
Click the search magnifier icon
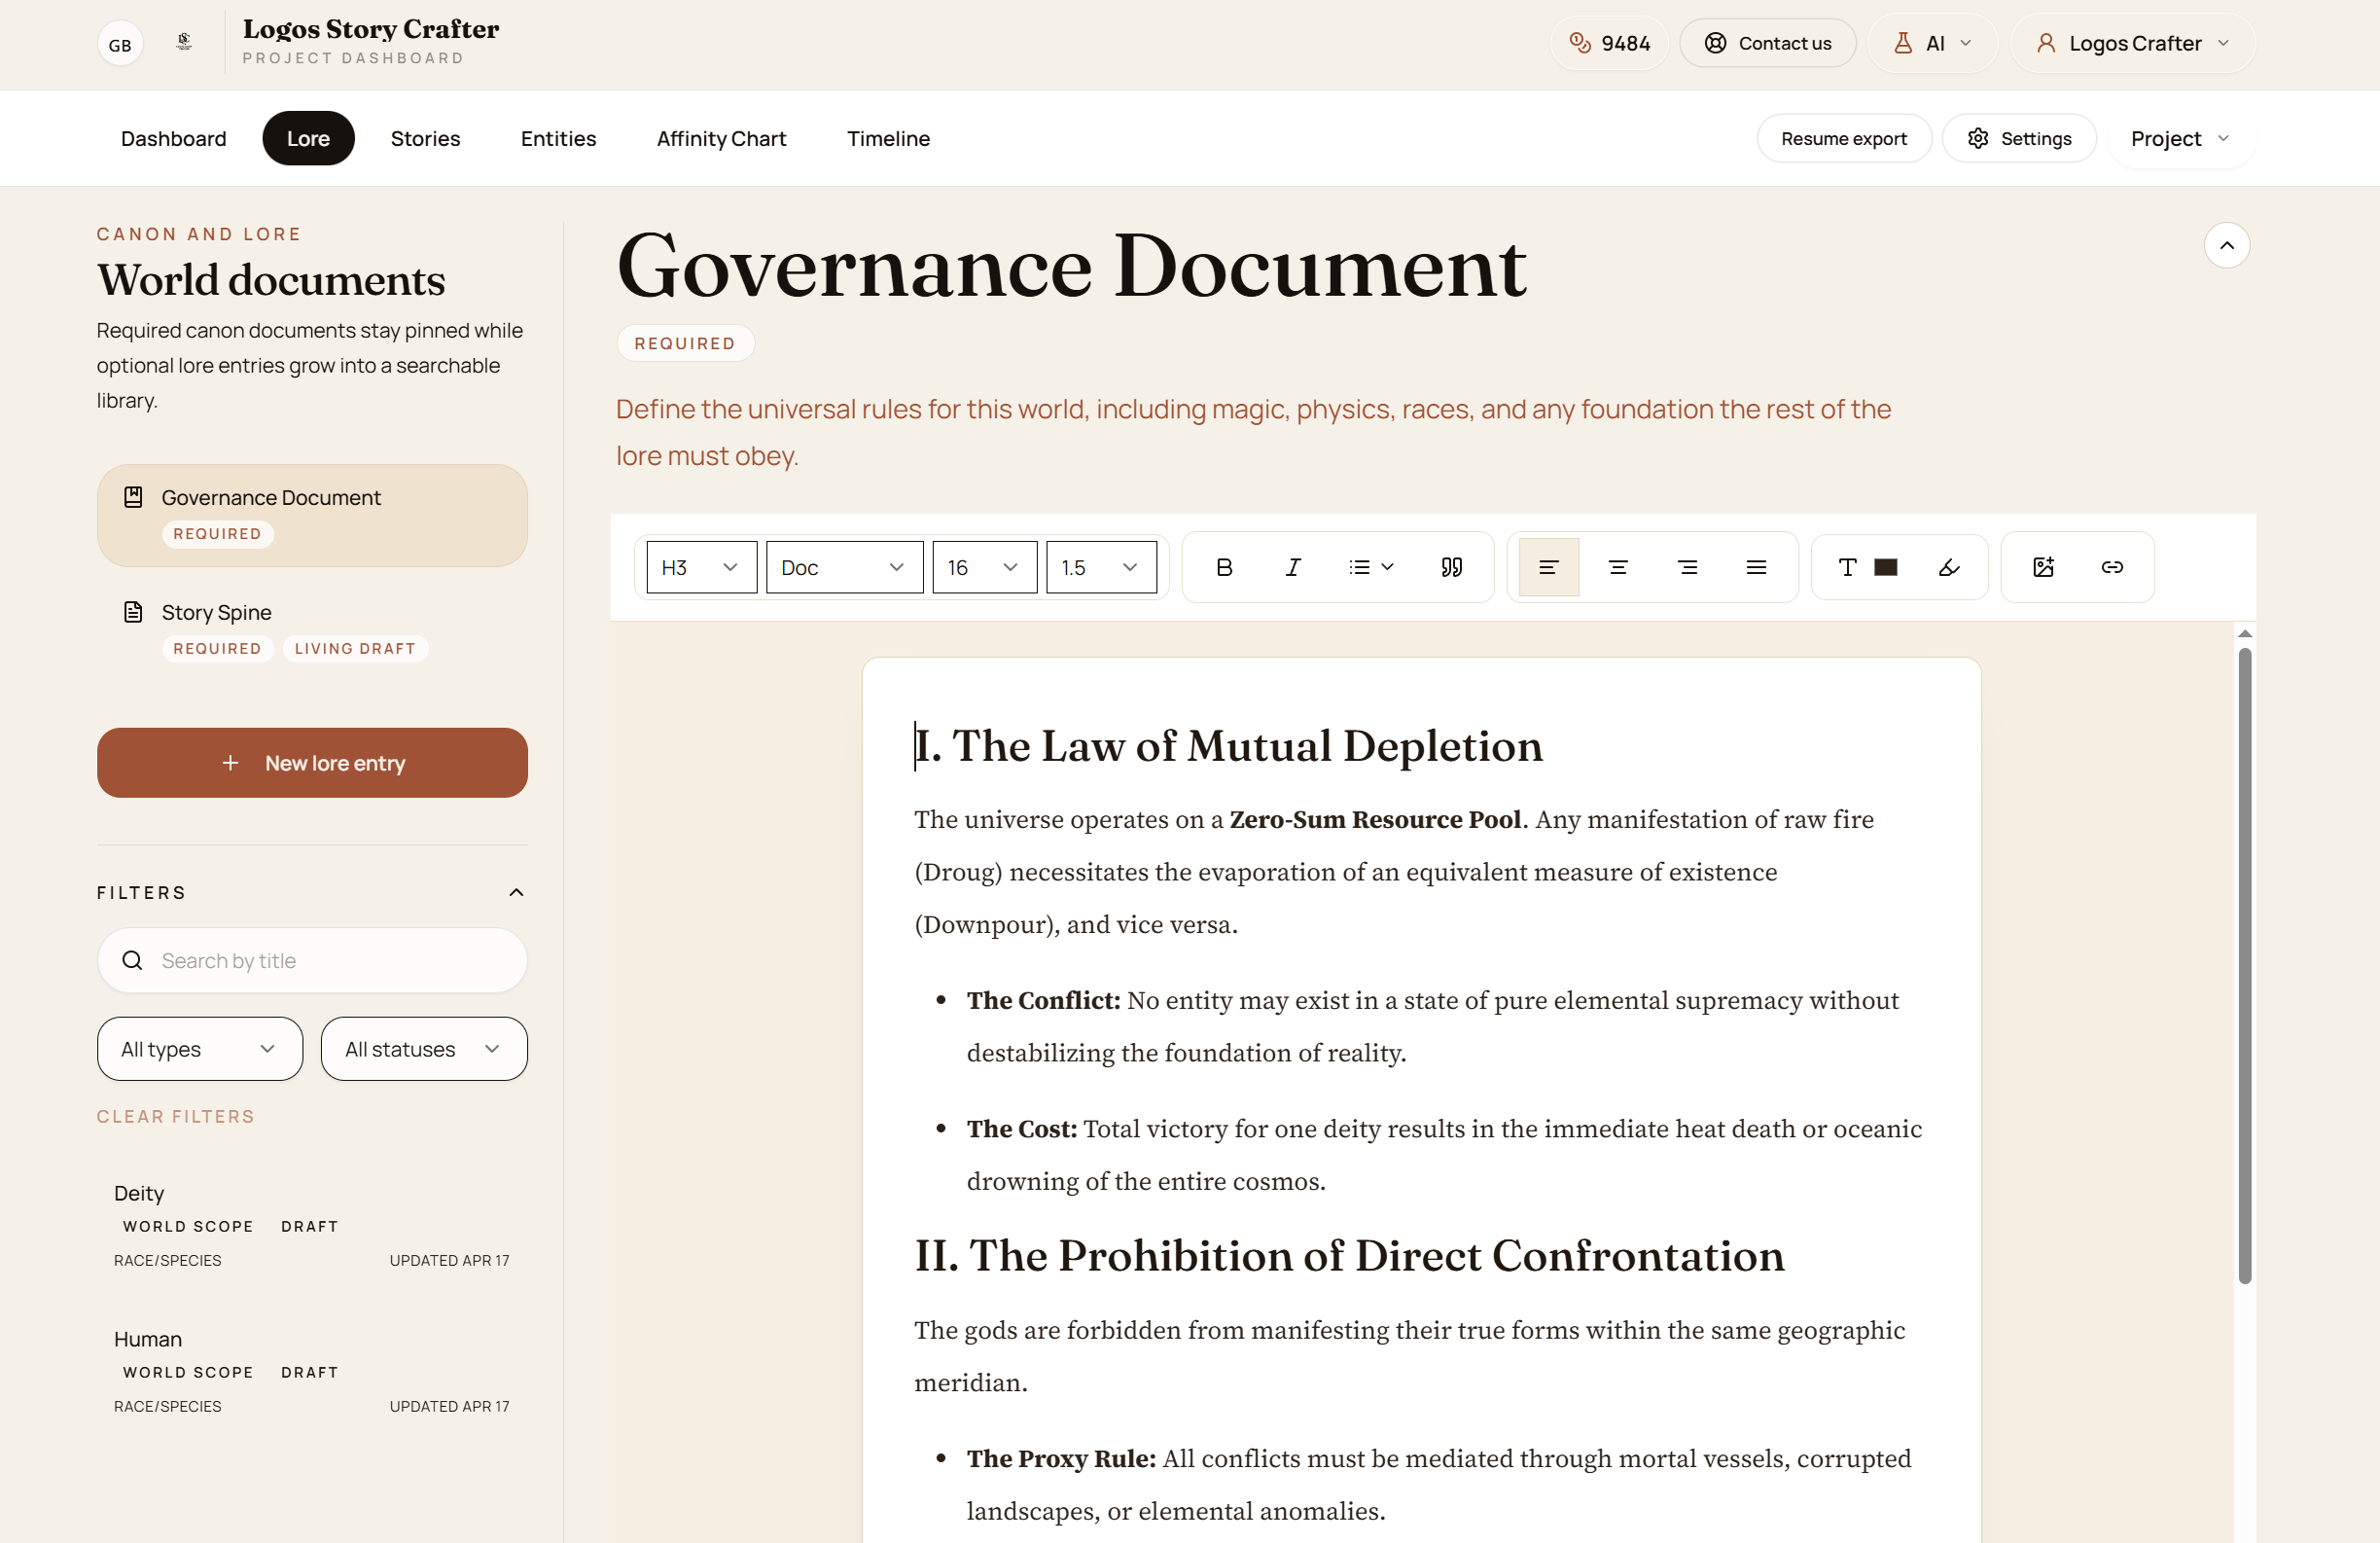[x=132, y=960]
